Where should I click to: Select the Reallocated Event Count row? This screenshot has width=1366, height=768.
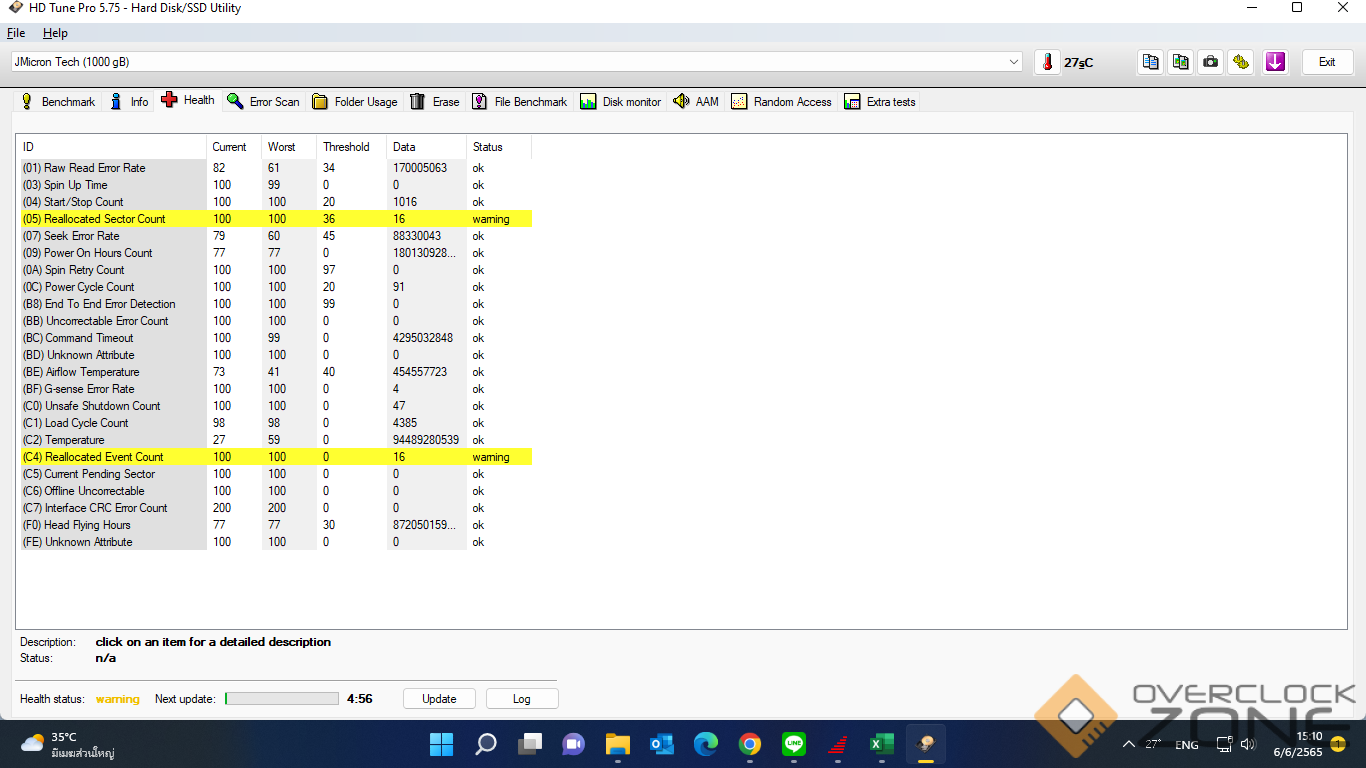point(104,457)
